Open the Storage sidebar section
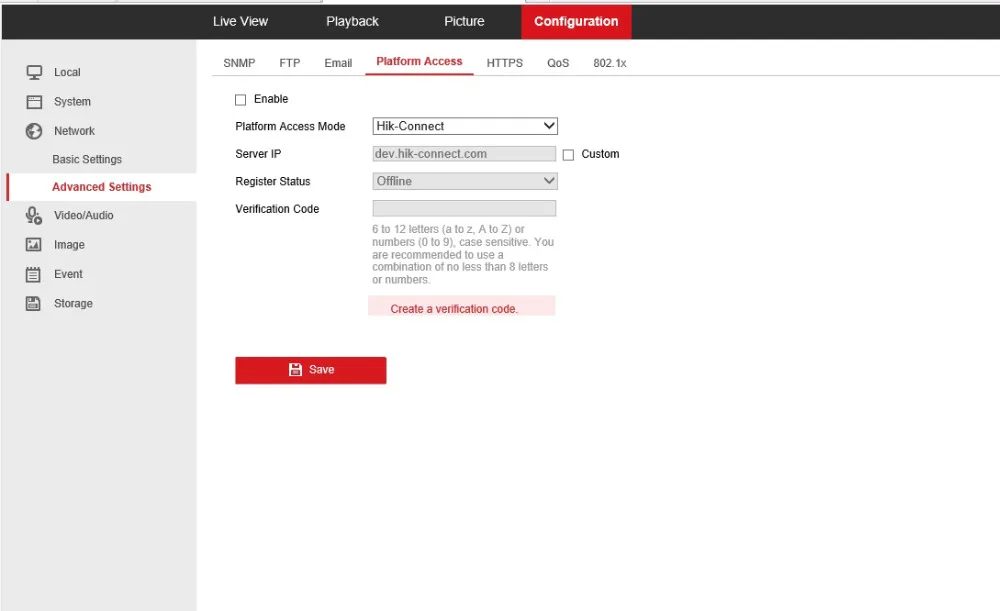Image resolution: width=1000 pixels, height=611 pixels. click(73, 304)
